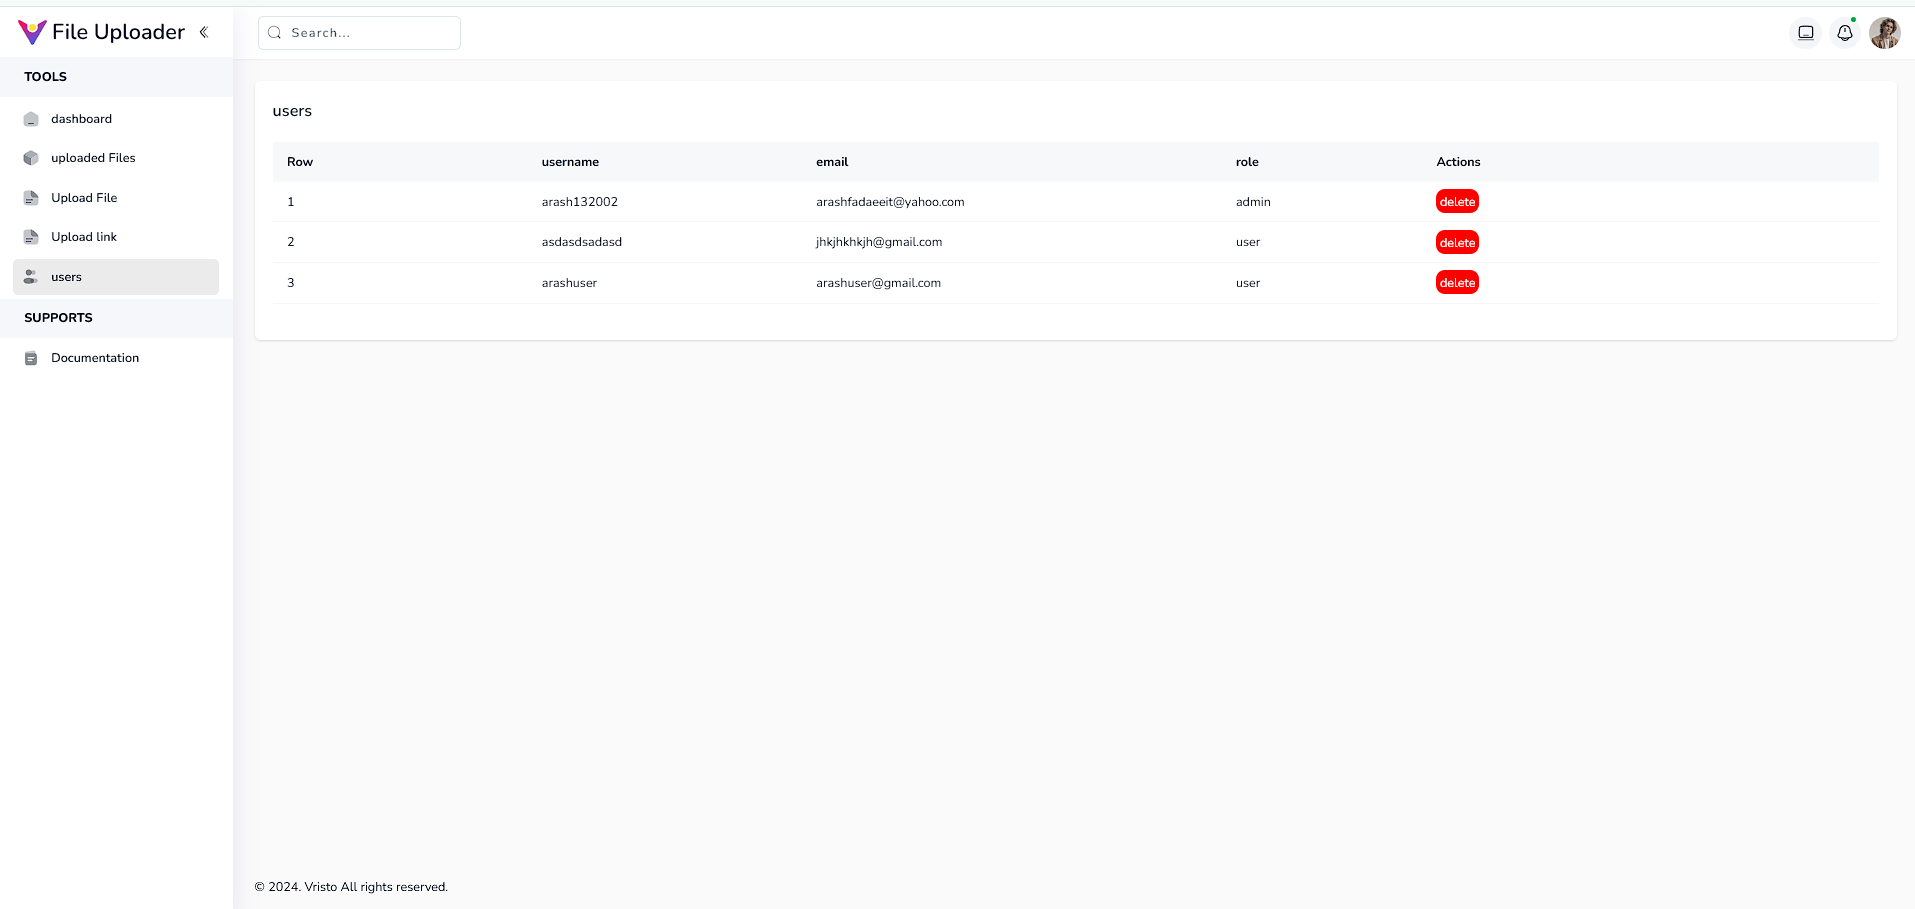The width and height of the screenshot is (1915, 909).
Task: Open uploaded Files menu item
Action: [x=116, y=158]
